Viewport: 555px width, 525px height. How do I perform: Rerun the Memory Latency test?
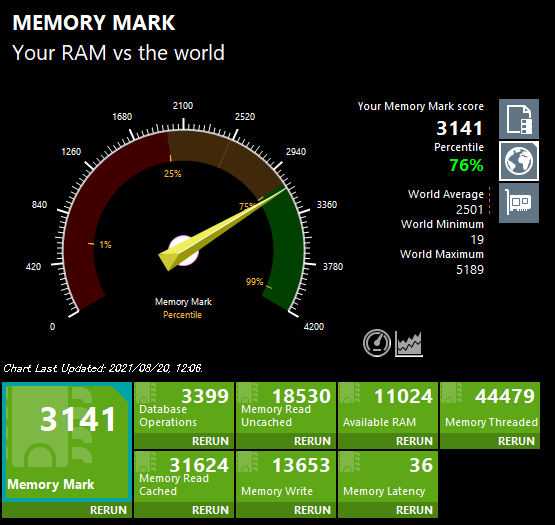point(414,510)
